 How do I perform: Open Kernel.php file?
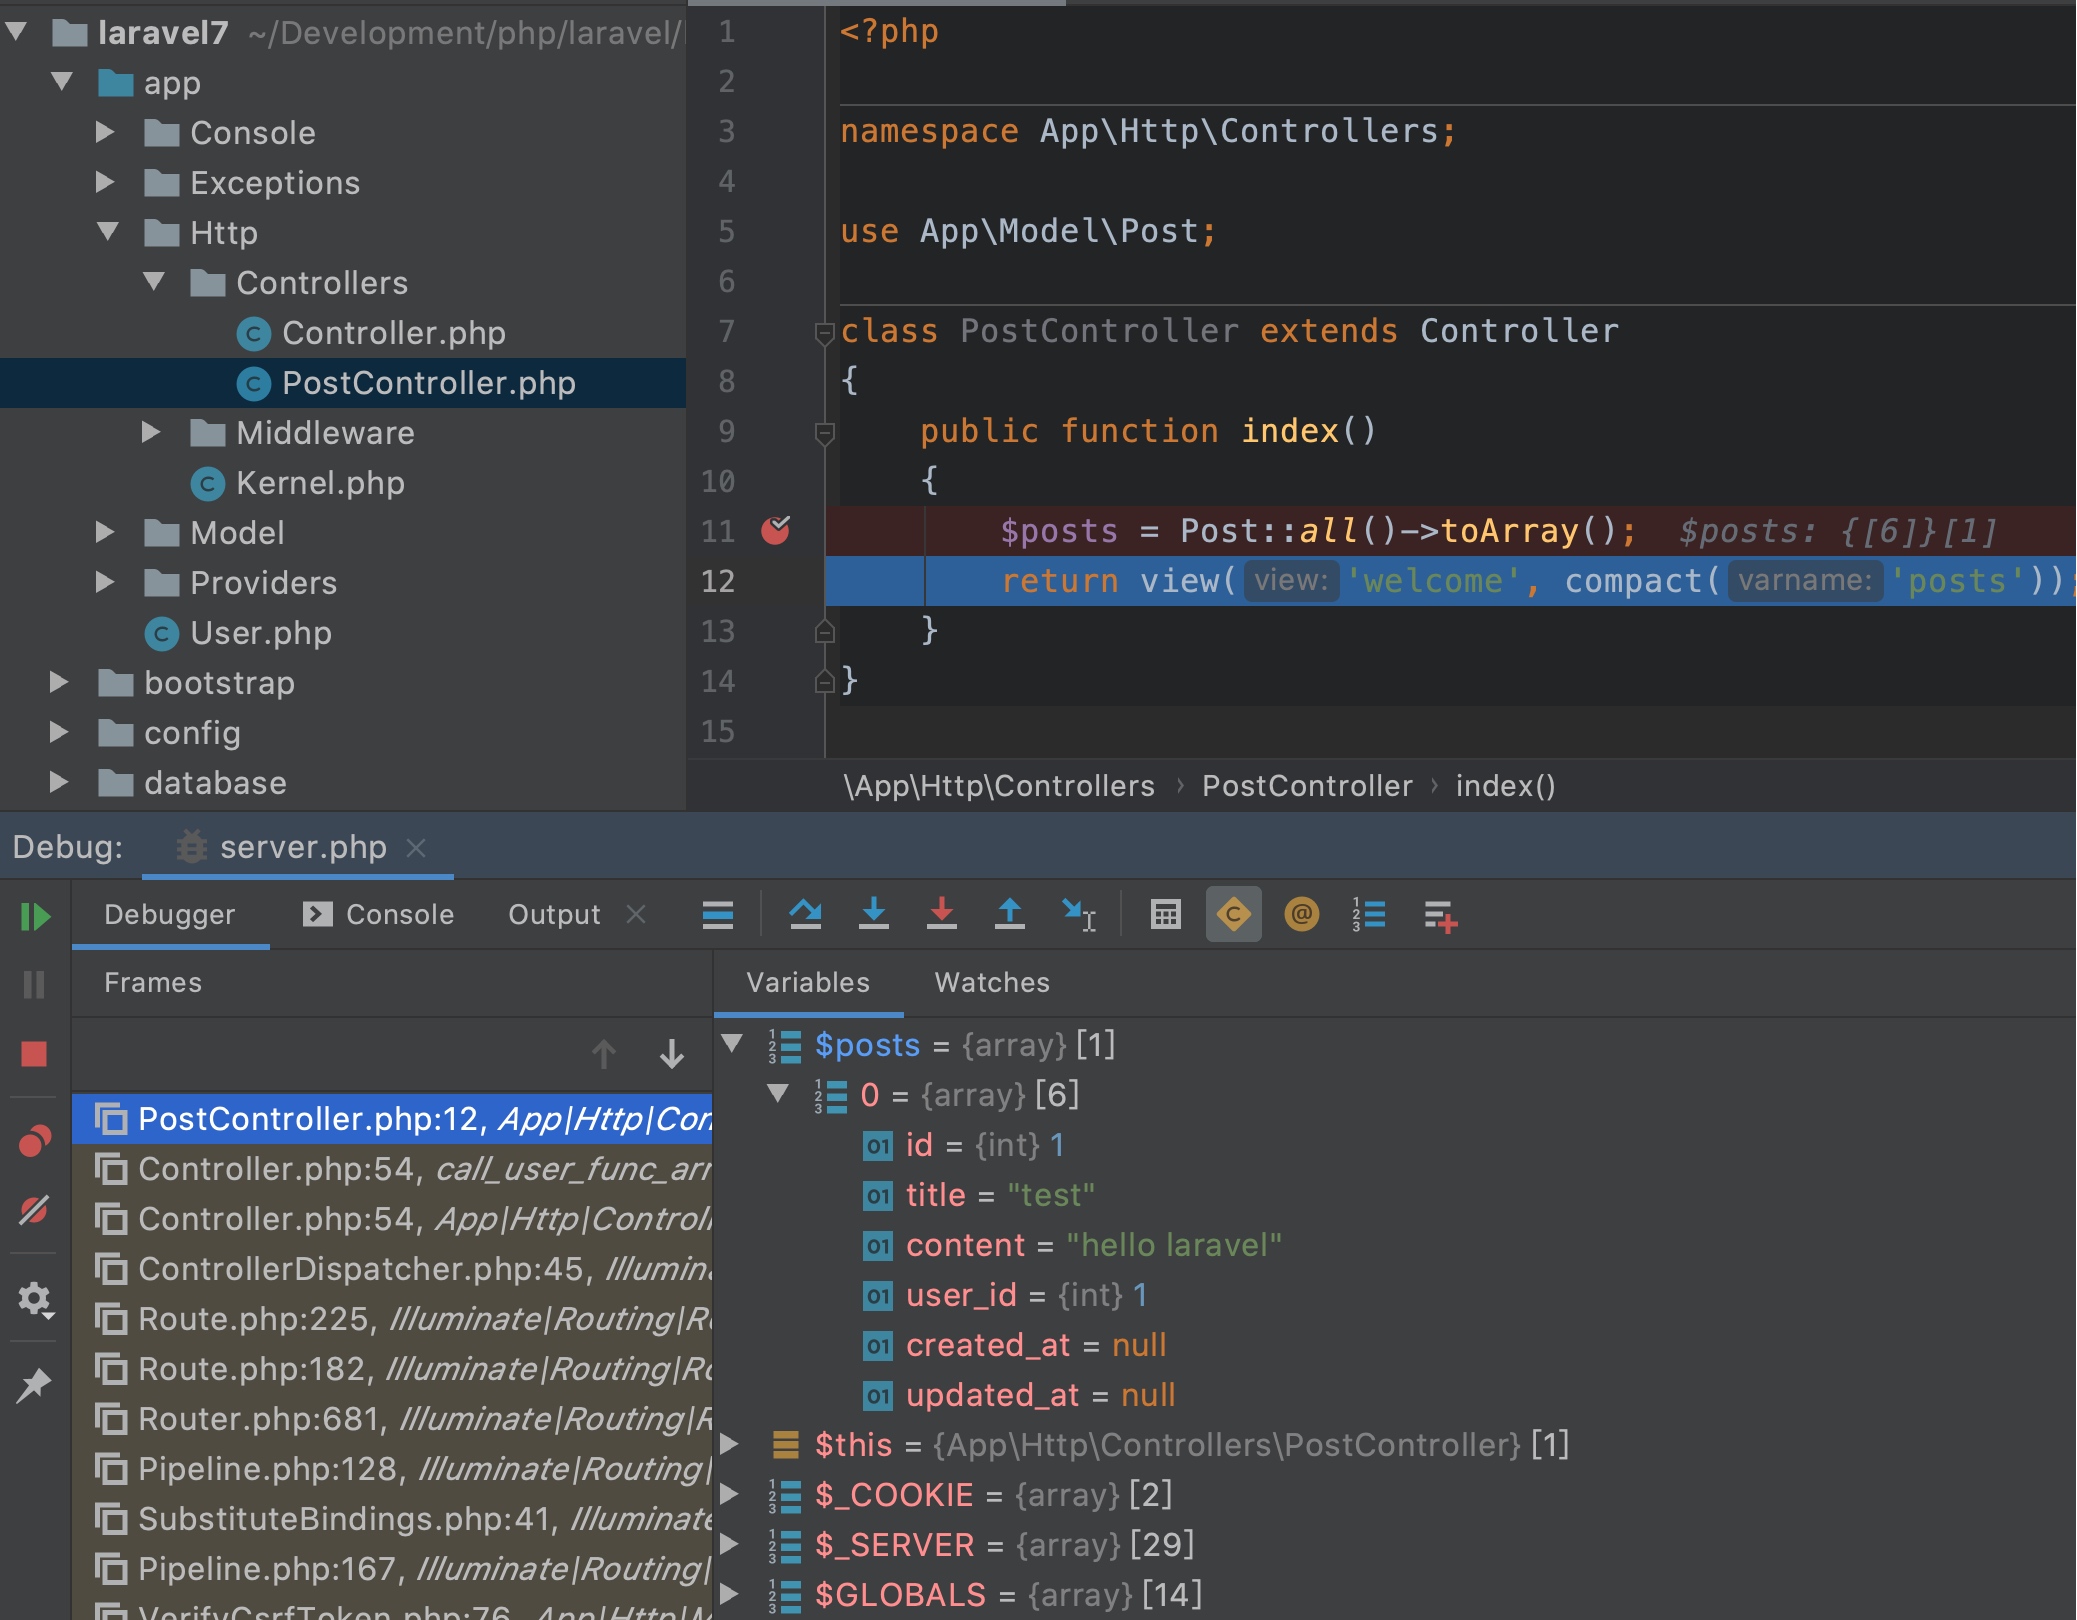coord(298,483)
